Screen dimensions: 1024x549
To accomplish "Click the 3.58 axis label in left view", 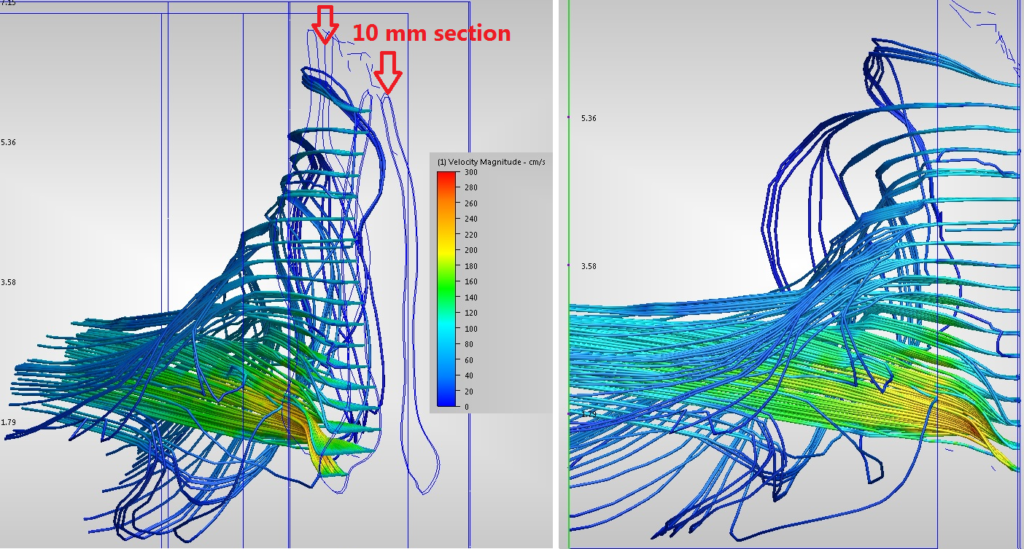I will coord(9,282).
